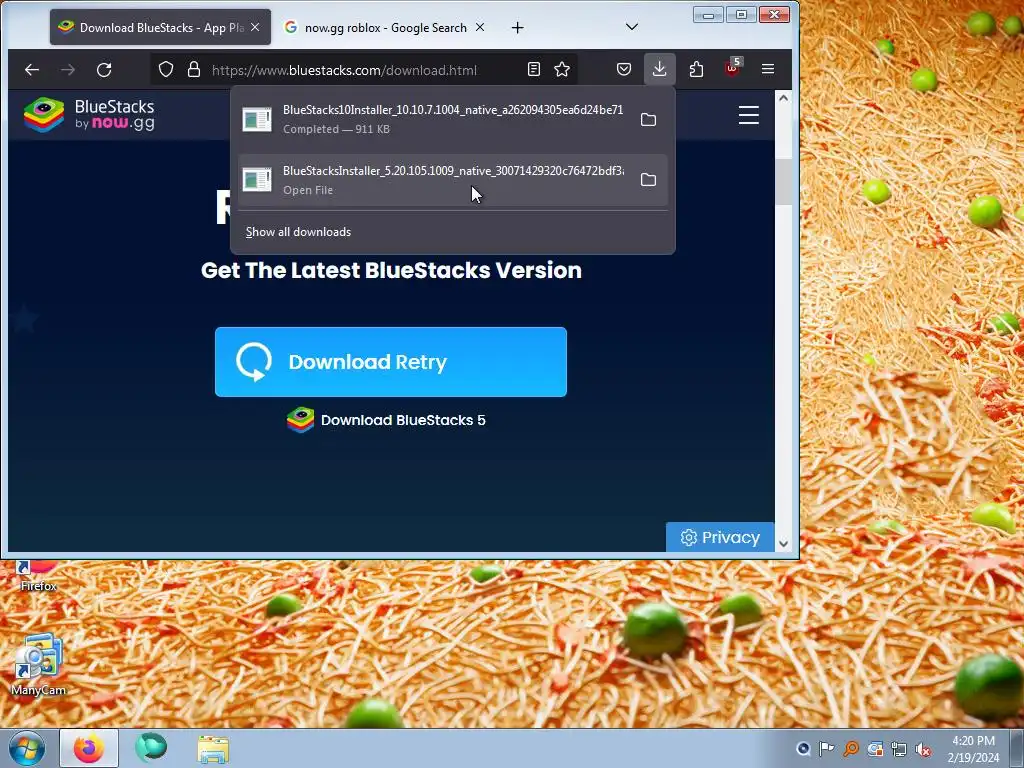Screen dimensions: 1024x768
Task: Bookmark this page with star icon
Action: pyautogui.click(x=562, y=69)
